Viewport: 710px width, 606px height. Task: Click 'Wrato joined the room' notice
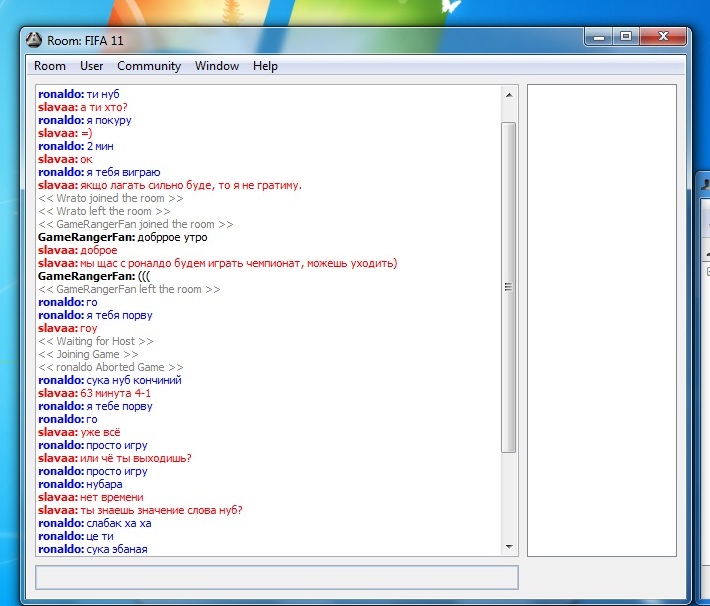coord(111,198)
